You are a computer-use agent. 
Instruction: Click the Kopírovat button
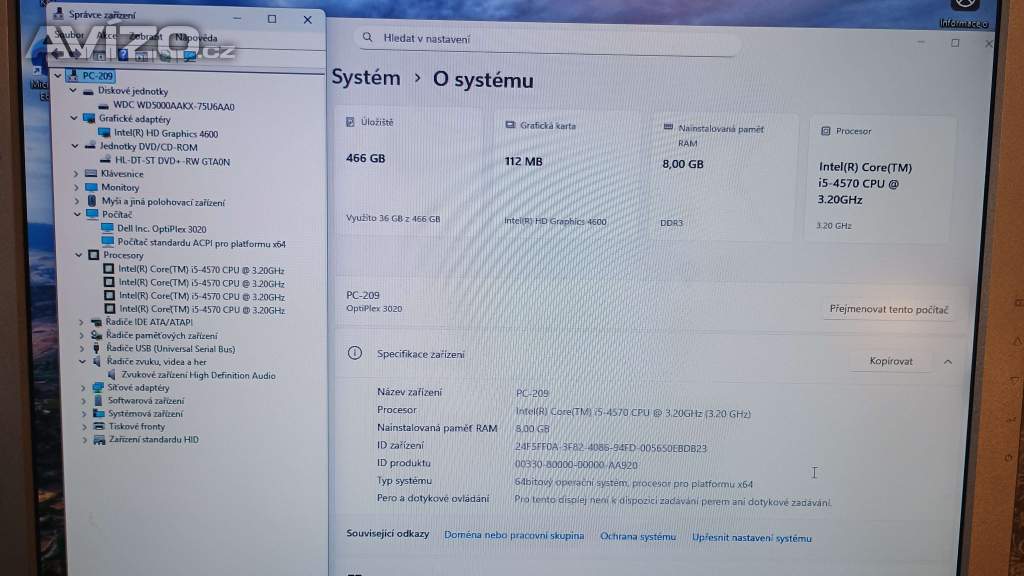coord(890,361)
